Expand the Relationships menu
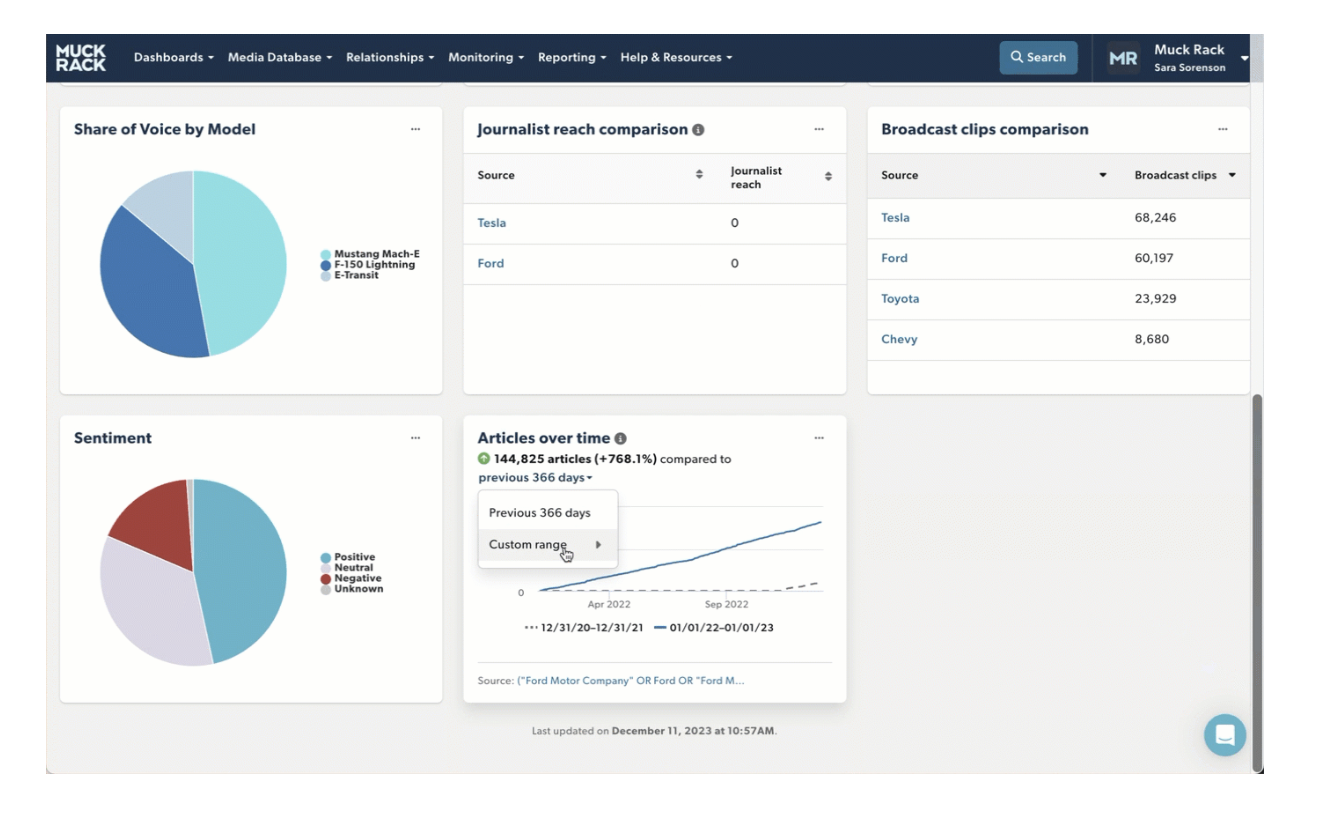 390,57
